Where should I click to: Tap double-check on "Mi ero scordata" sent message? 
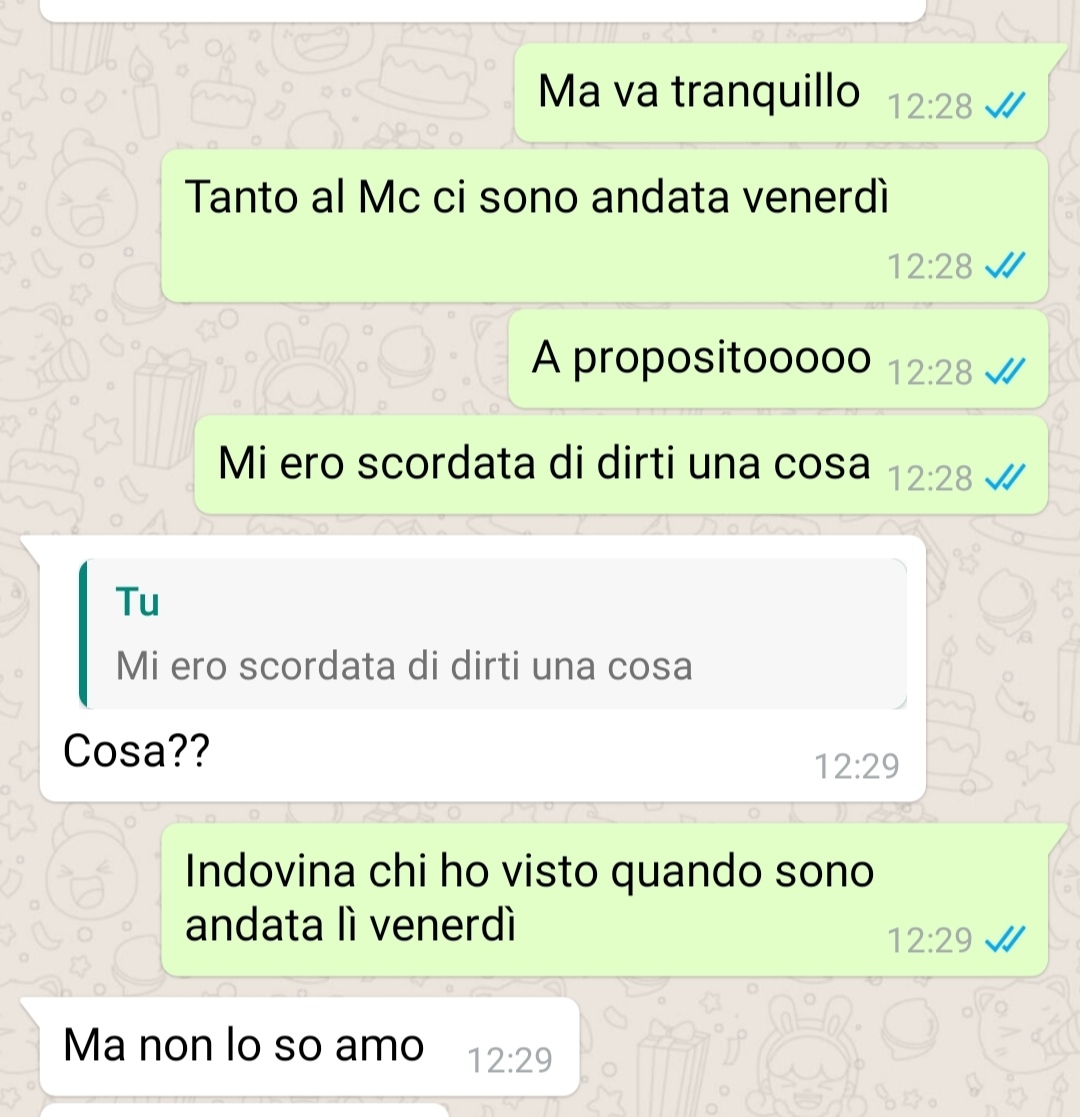(x=1004, y=478)
